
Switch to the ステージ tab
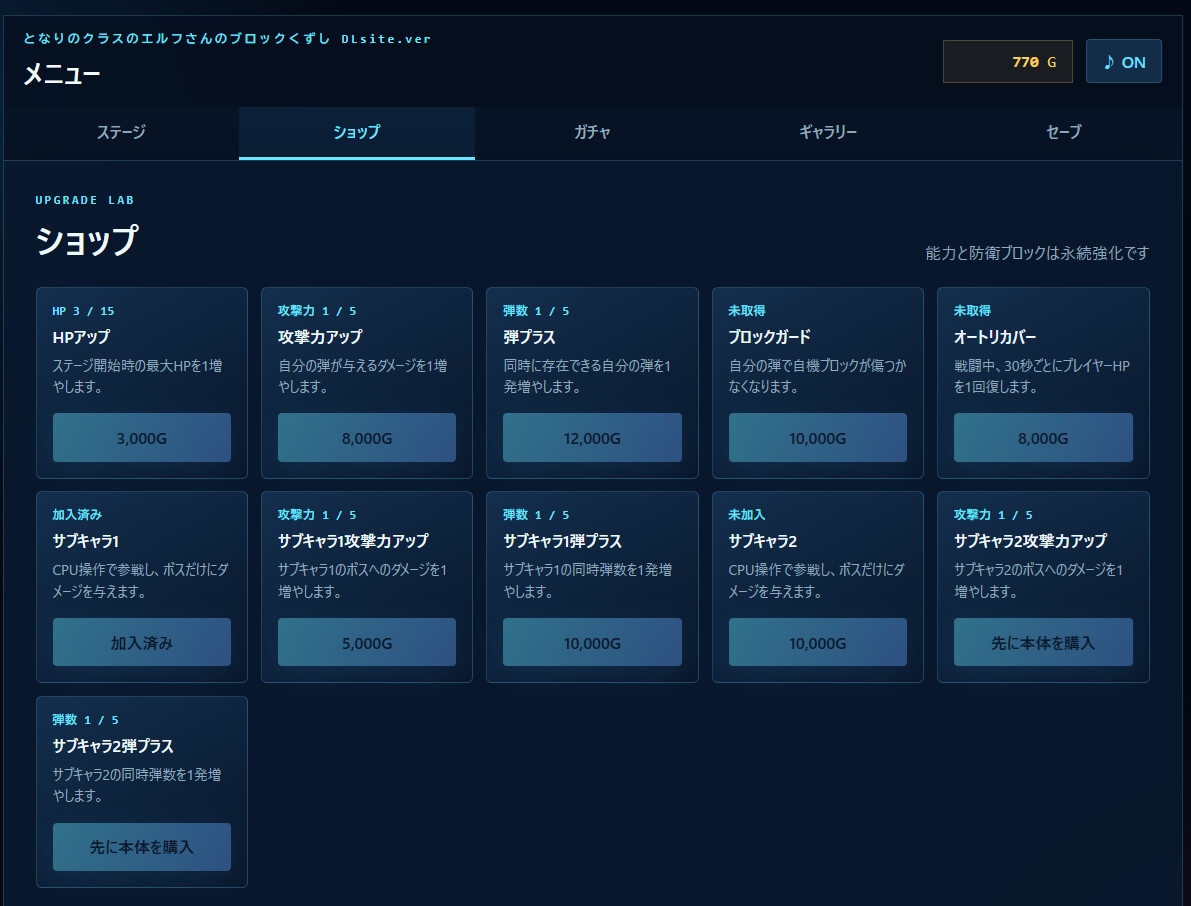pyautogui.click(x=121, y=132)
